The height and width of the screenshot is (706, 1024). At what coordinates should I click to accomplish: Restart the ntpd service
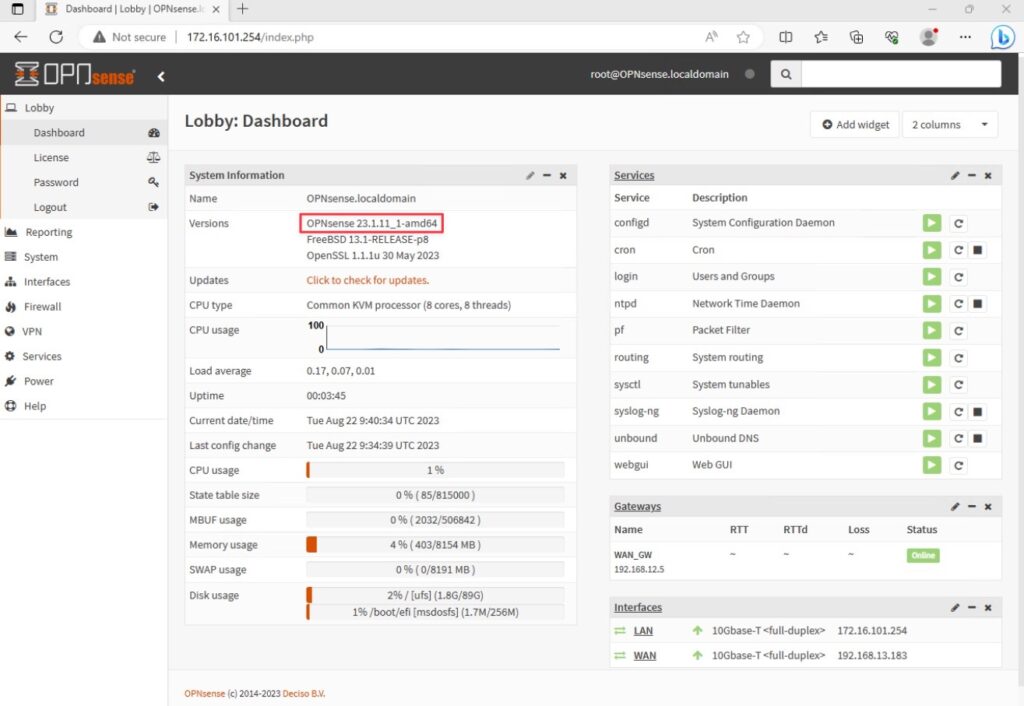click(958, 304)
